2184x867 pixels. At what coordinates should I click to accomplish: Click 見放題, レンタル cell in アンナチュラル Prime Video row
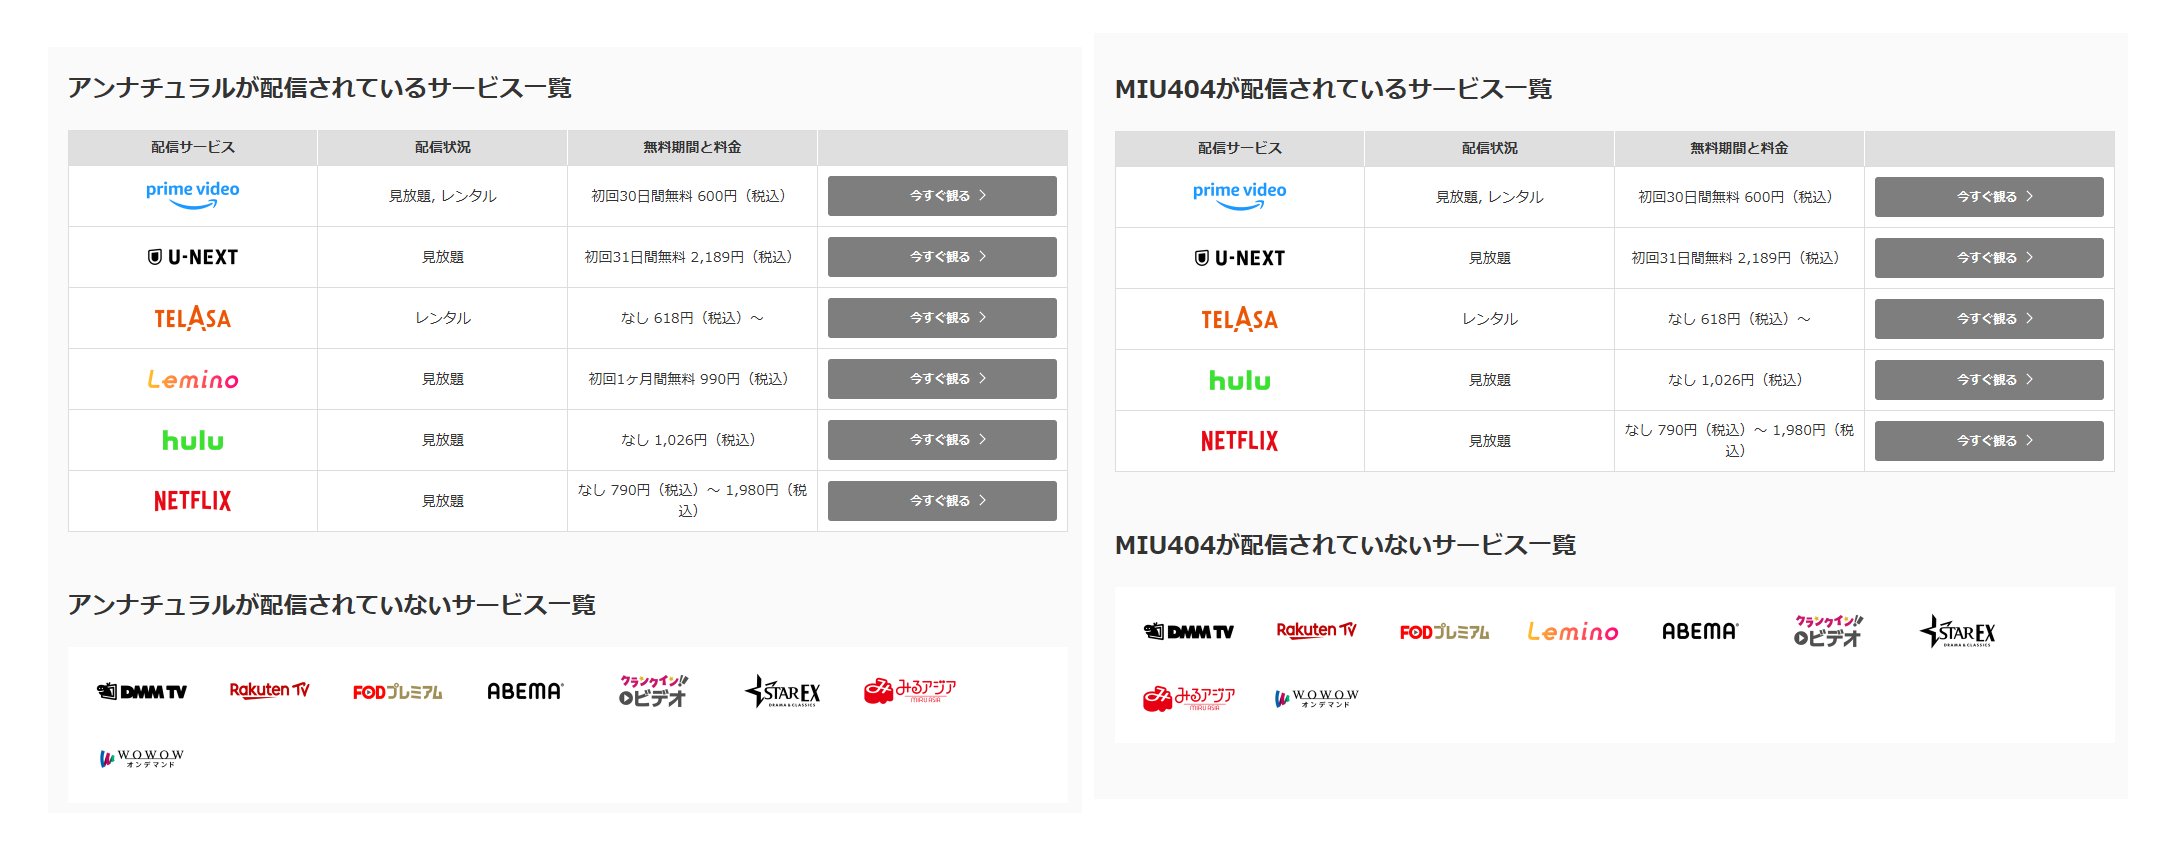pos(443,196)
